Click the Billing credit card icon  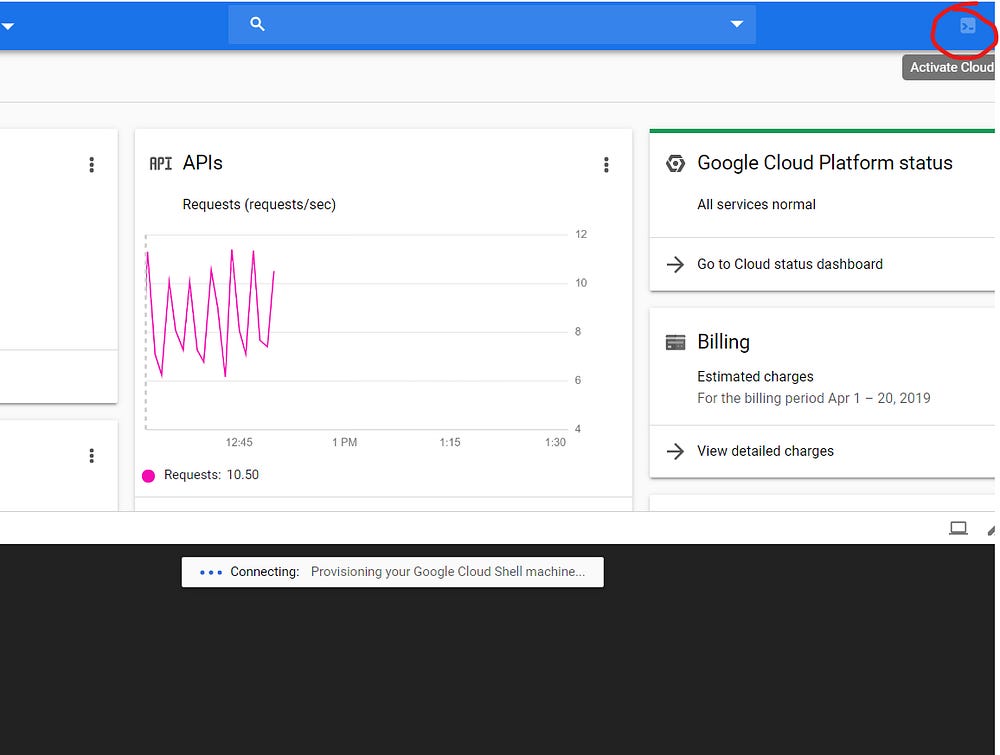point(675,342)
